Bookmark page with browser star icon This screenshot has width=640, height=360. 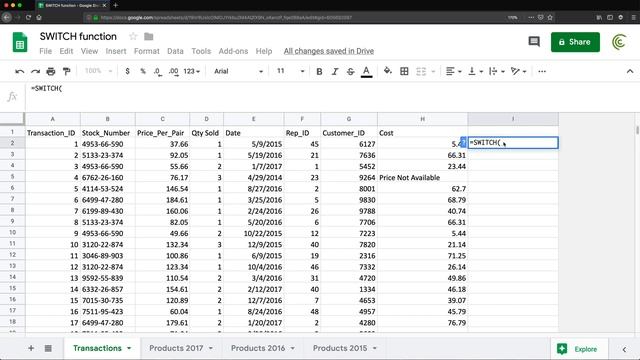click(550, 18)
